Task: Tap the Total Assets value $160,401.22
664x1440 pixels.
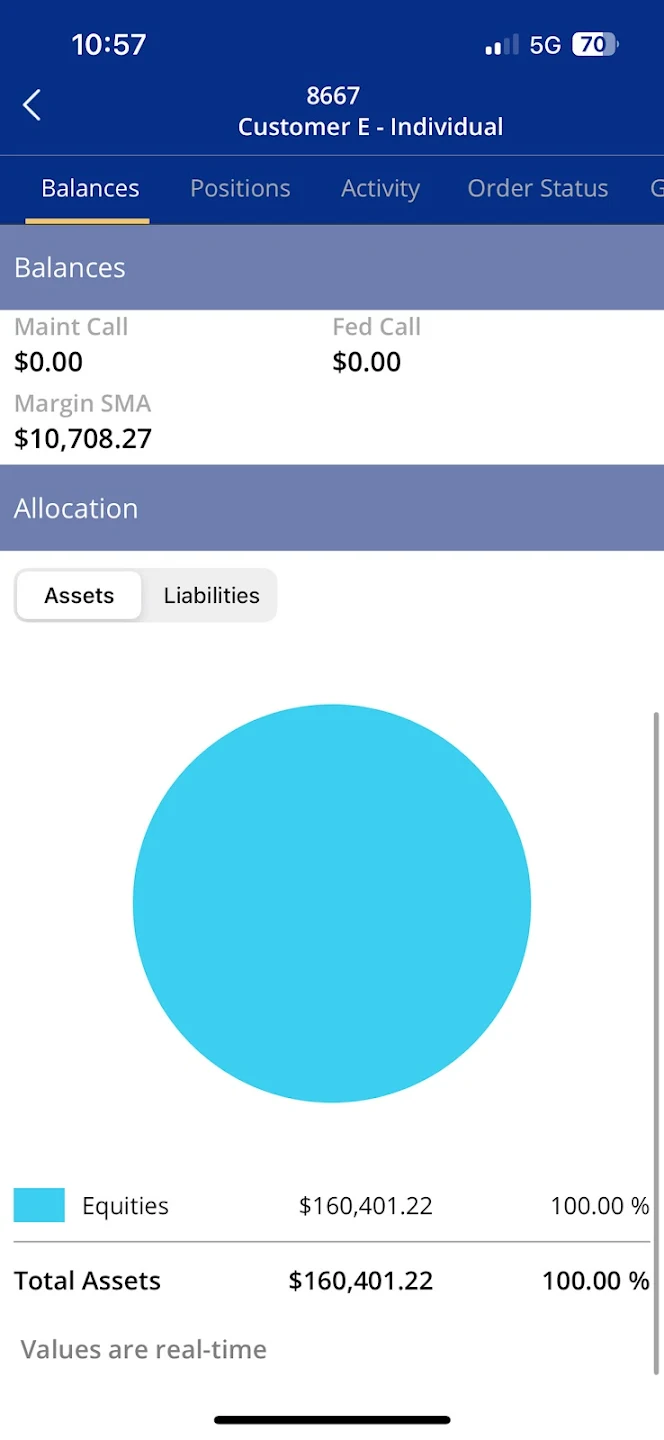Action: [x=361, y=1280]
